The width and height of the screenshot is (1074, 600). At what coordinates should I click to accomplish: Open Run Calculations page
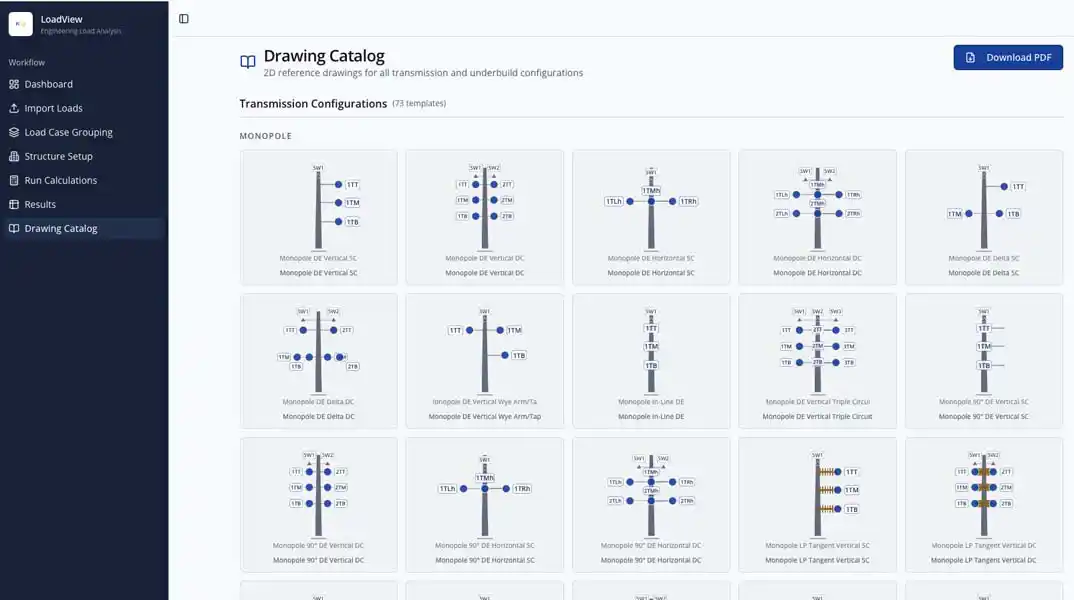click(x=84, y=180)
